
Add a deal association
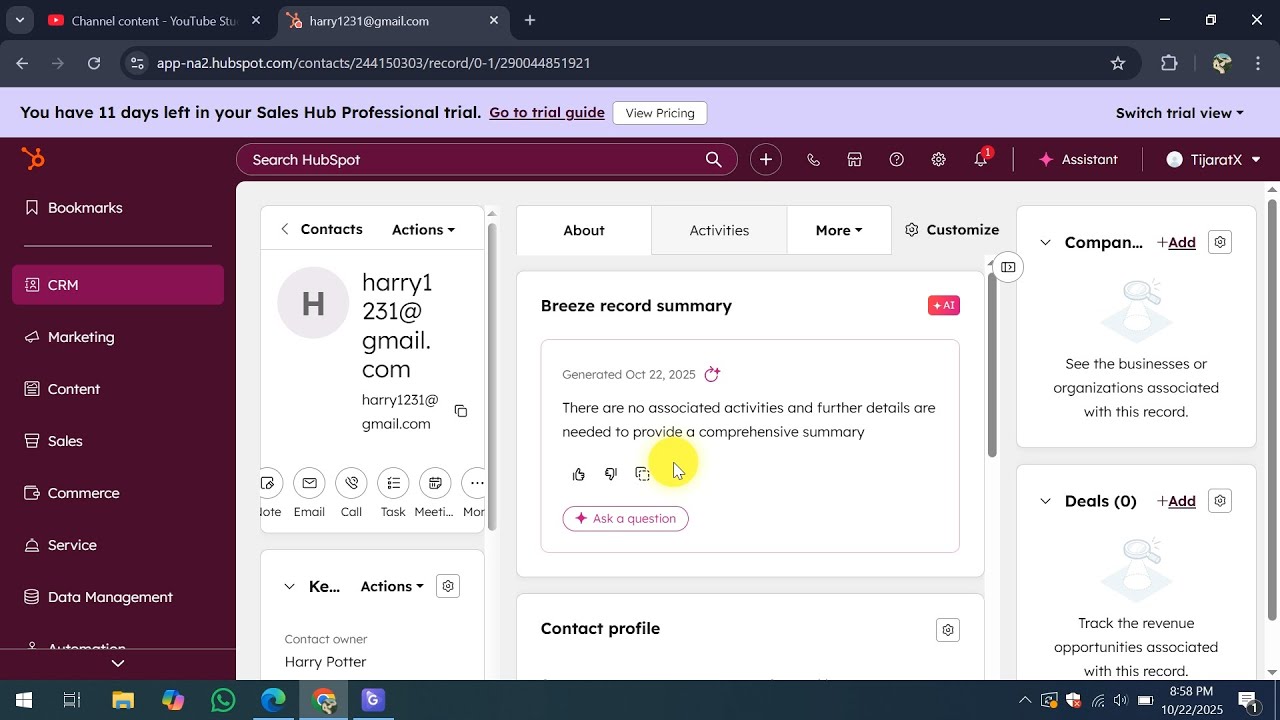pos(1176,501)
